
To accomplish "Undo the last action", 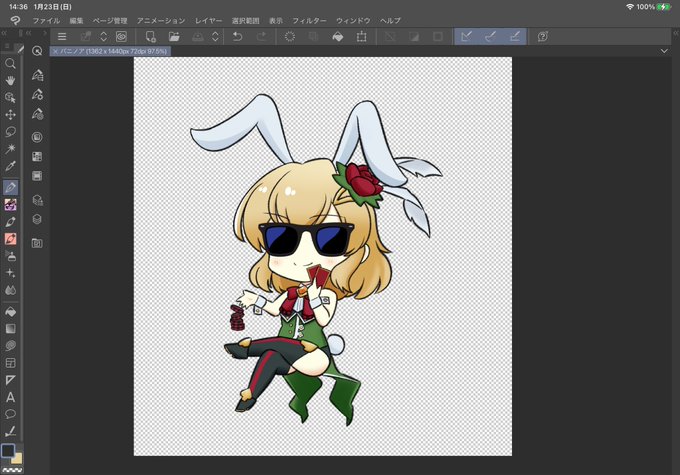I will (x=237, y=36).
